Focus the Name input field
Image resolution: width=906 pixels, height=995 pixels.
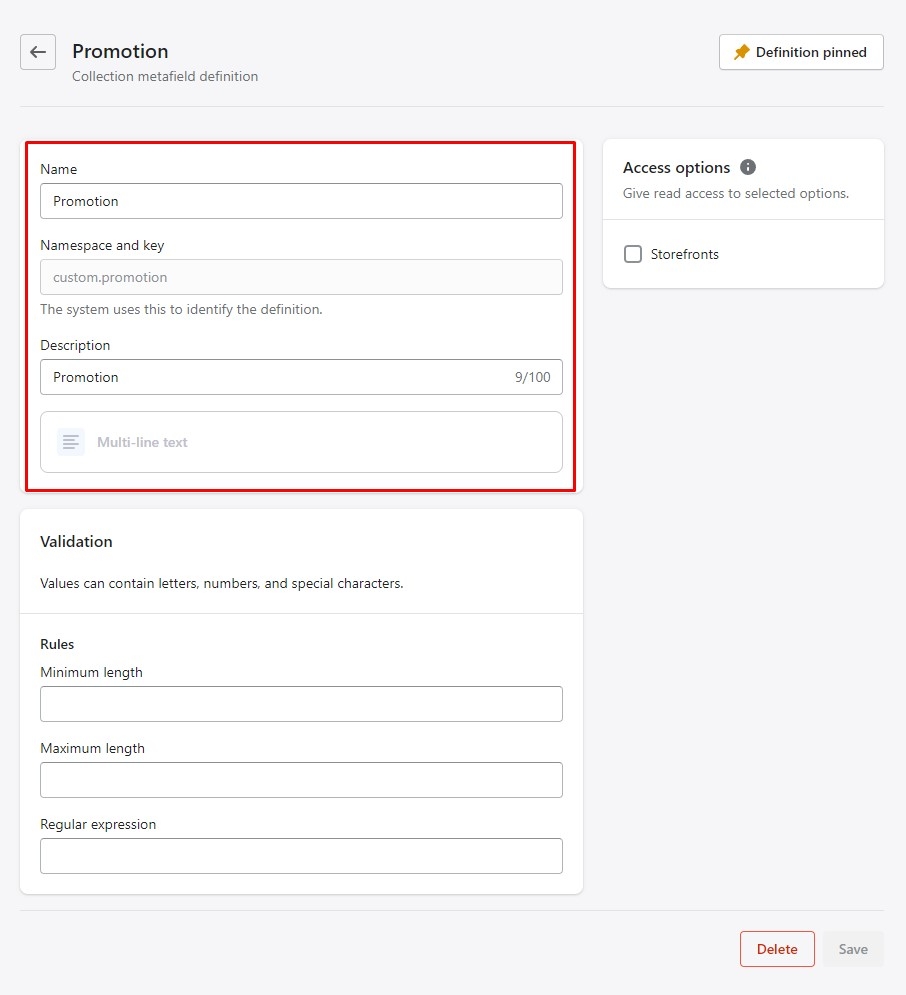301,201
